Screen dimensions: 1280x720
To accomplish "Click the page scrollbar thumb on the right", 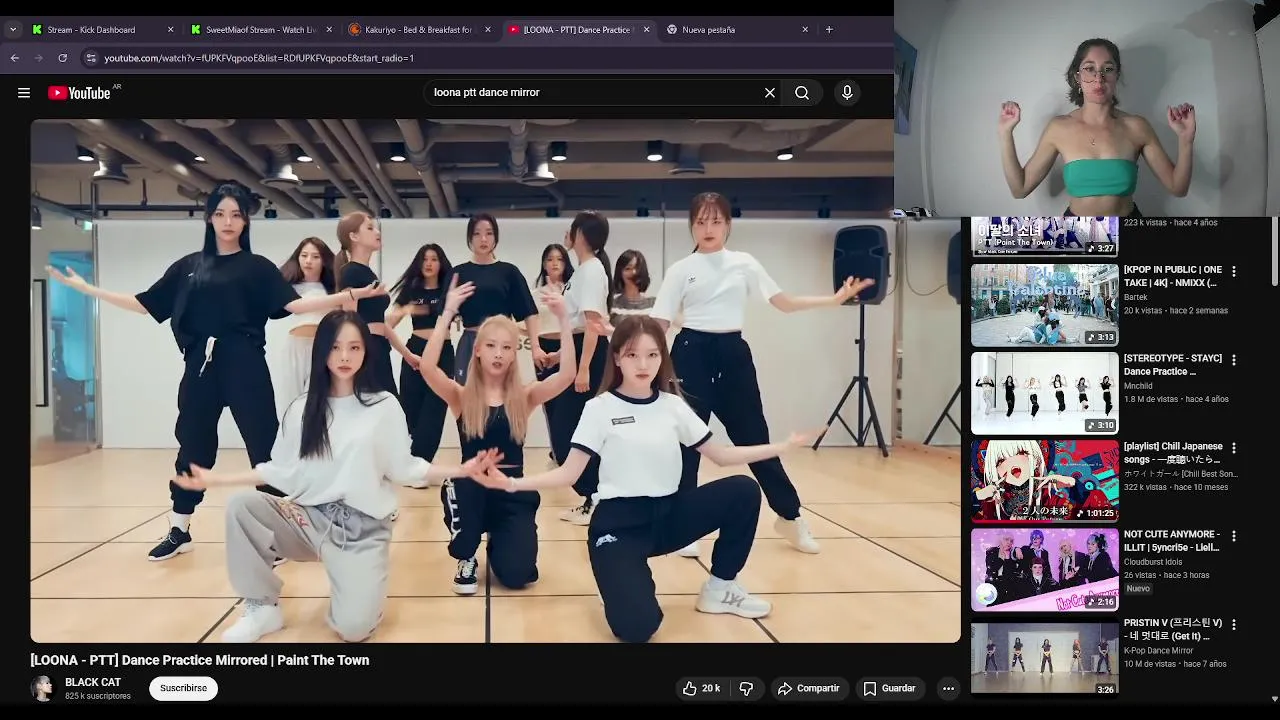I will pyautogui.click(x=1274, y=250).
